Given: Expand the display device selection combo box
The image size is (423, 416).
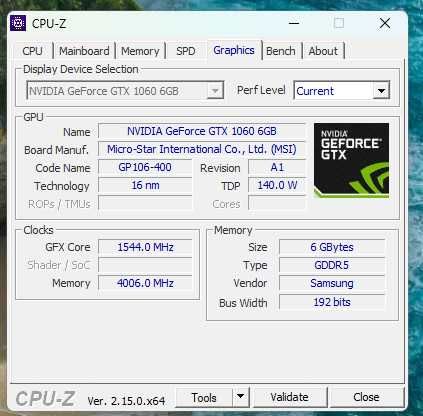Looking at the screenshot, I should 125,90.
